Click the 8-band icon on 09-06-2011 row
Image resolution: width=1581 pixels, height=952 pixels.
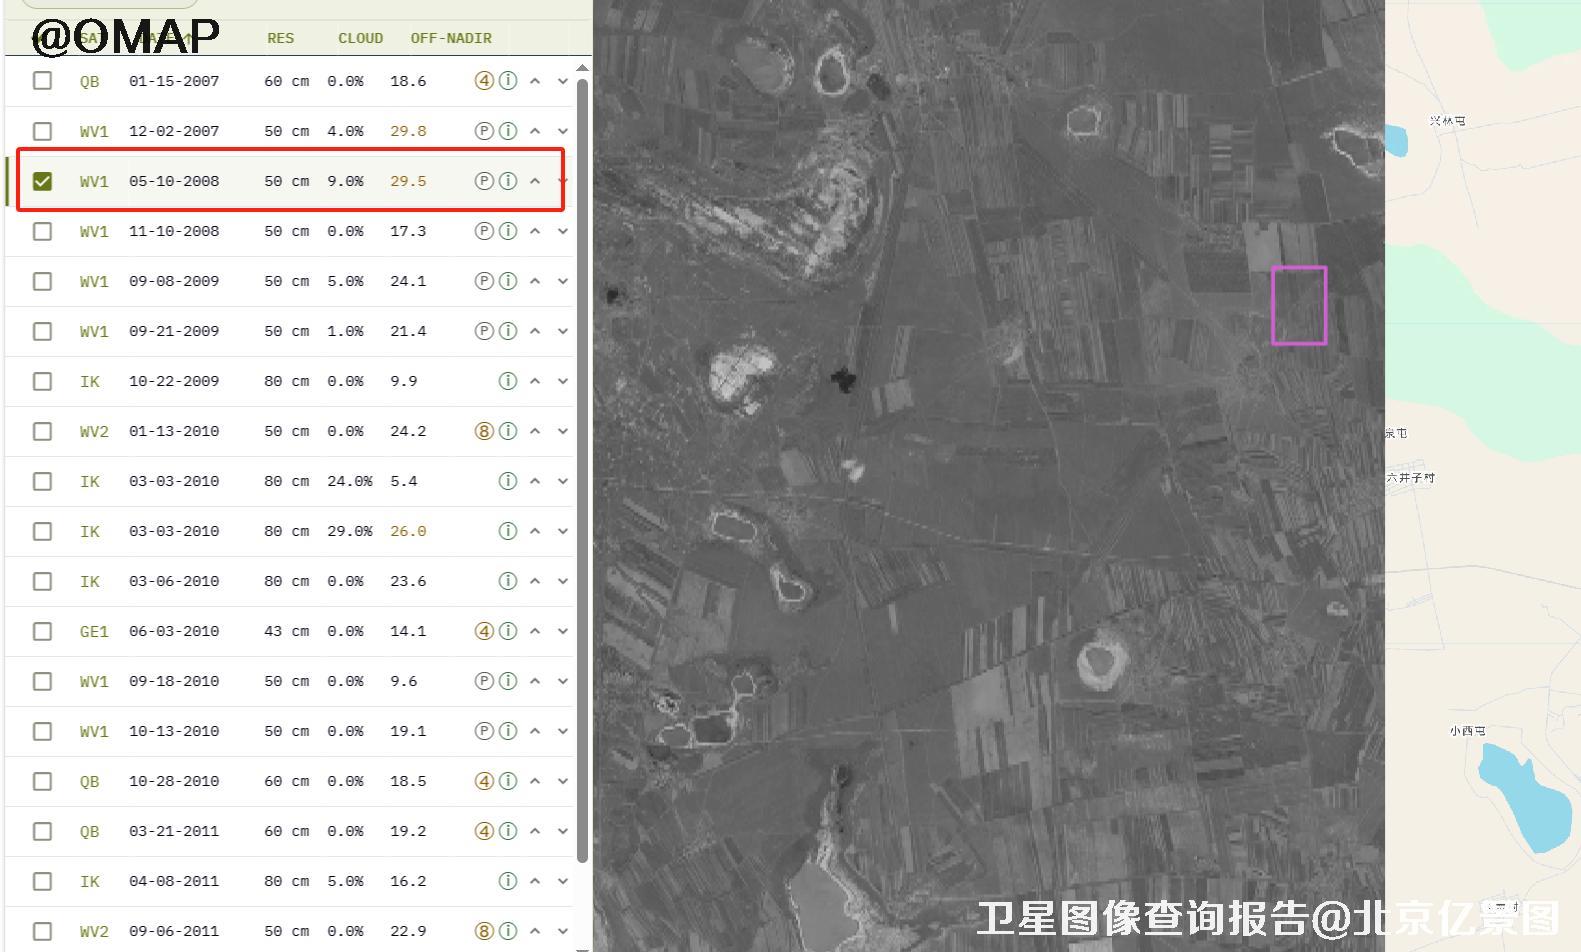(484, 931)
